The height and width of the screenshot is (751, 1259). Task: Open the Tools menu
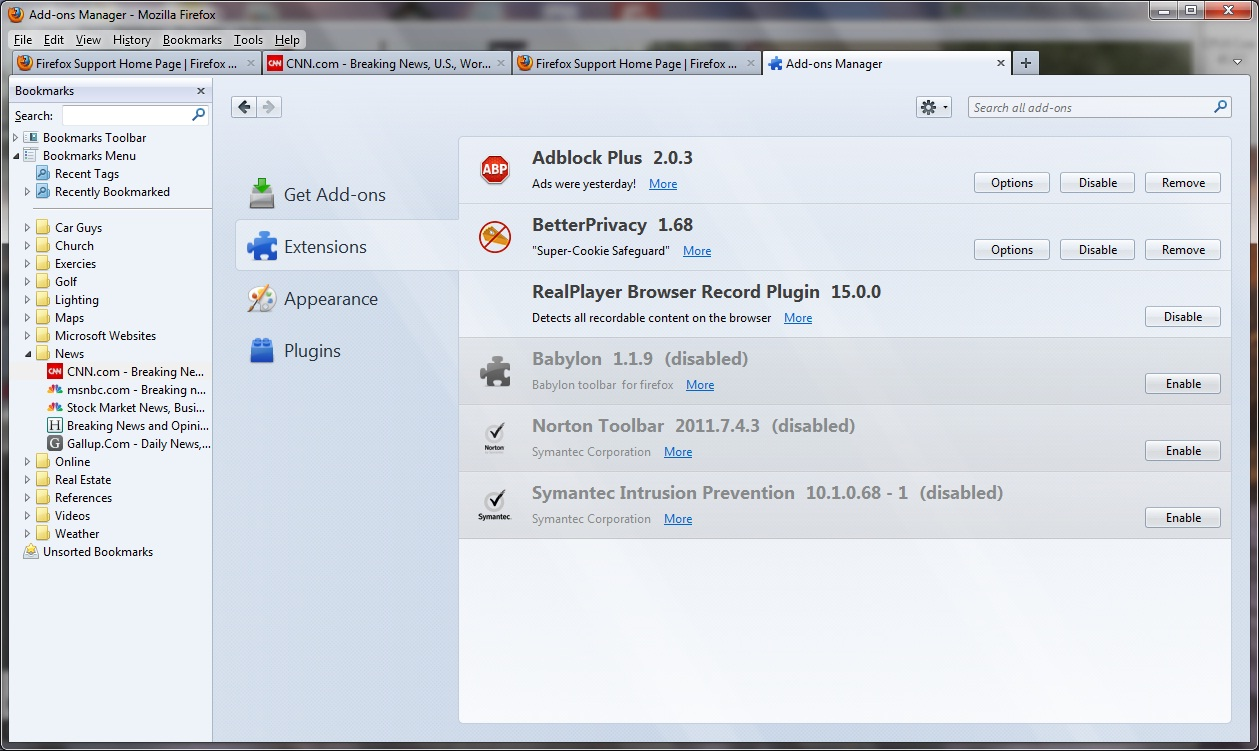(x=248, y=40)
